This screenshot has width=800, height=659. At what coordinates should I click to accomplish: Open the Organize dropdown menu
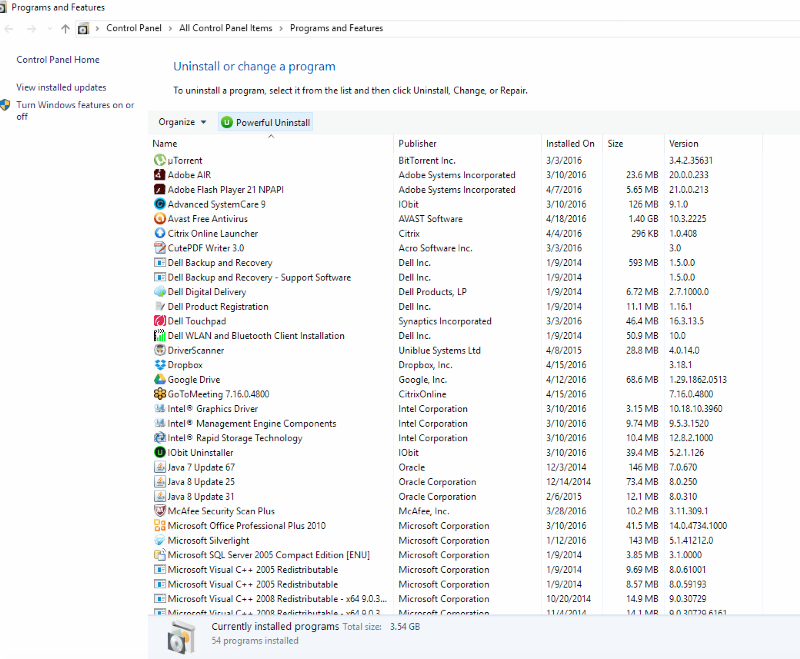(x=181, y=122)
